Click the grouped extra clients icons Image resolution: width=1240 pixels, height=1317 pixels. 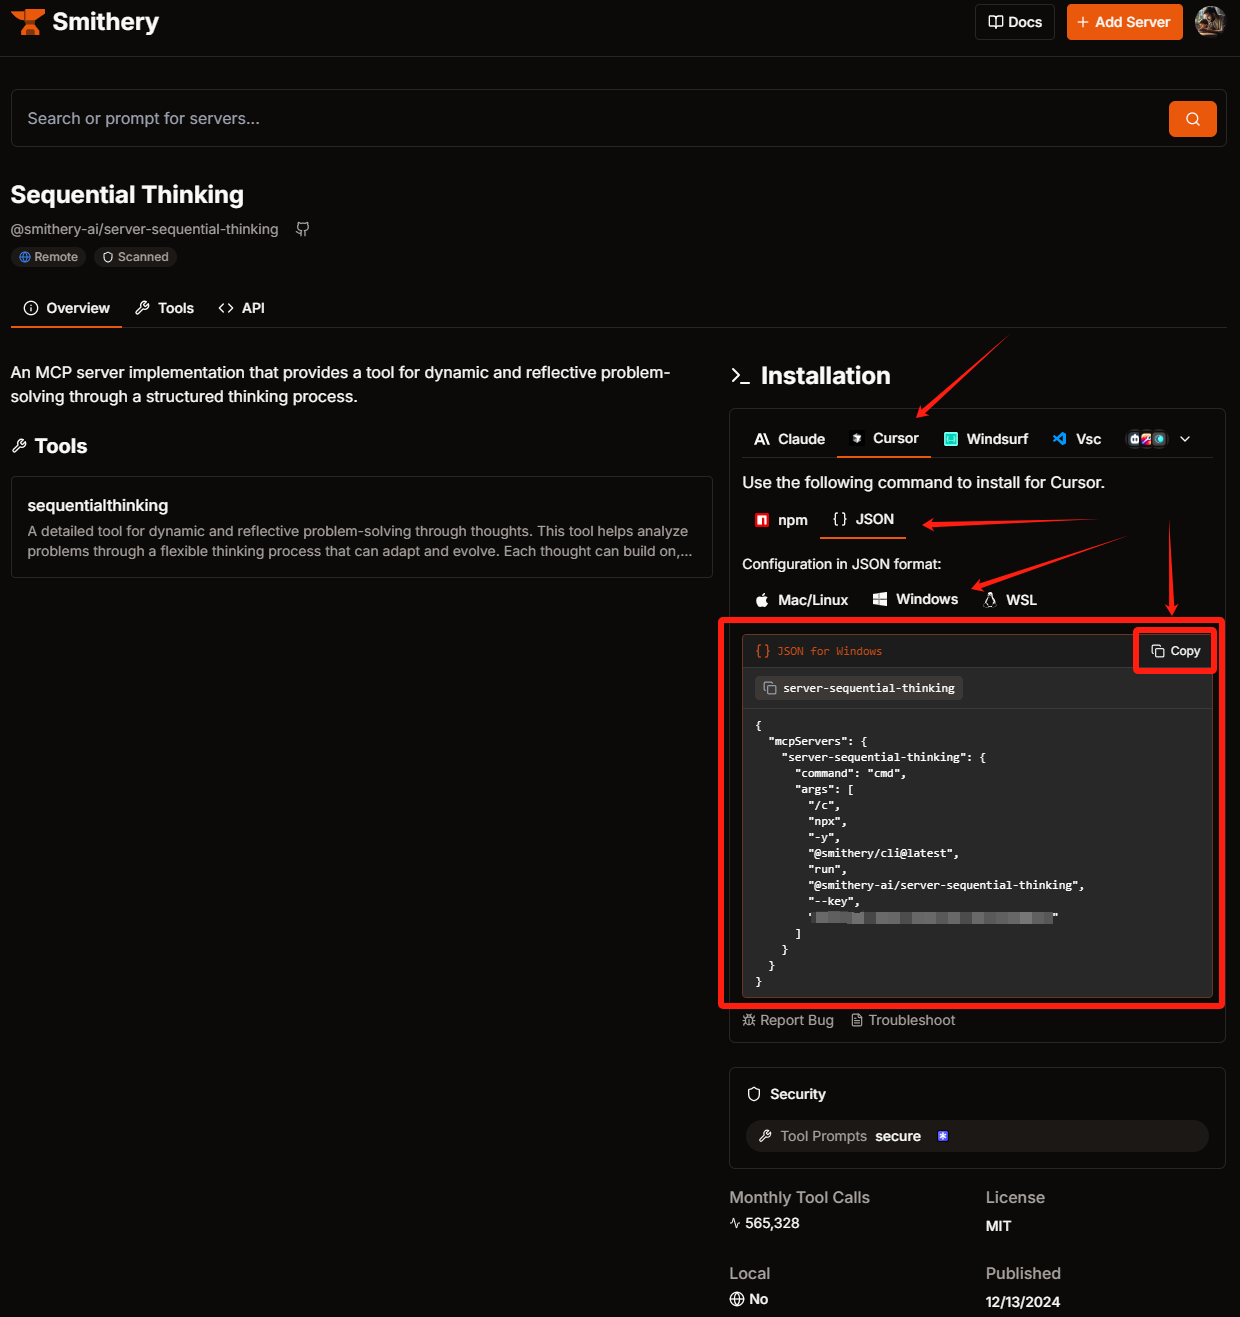(1147, 439)
